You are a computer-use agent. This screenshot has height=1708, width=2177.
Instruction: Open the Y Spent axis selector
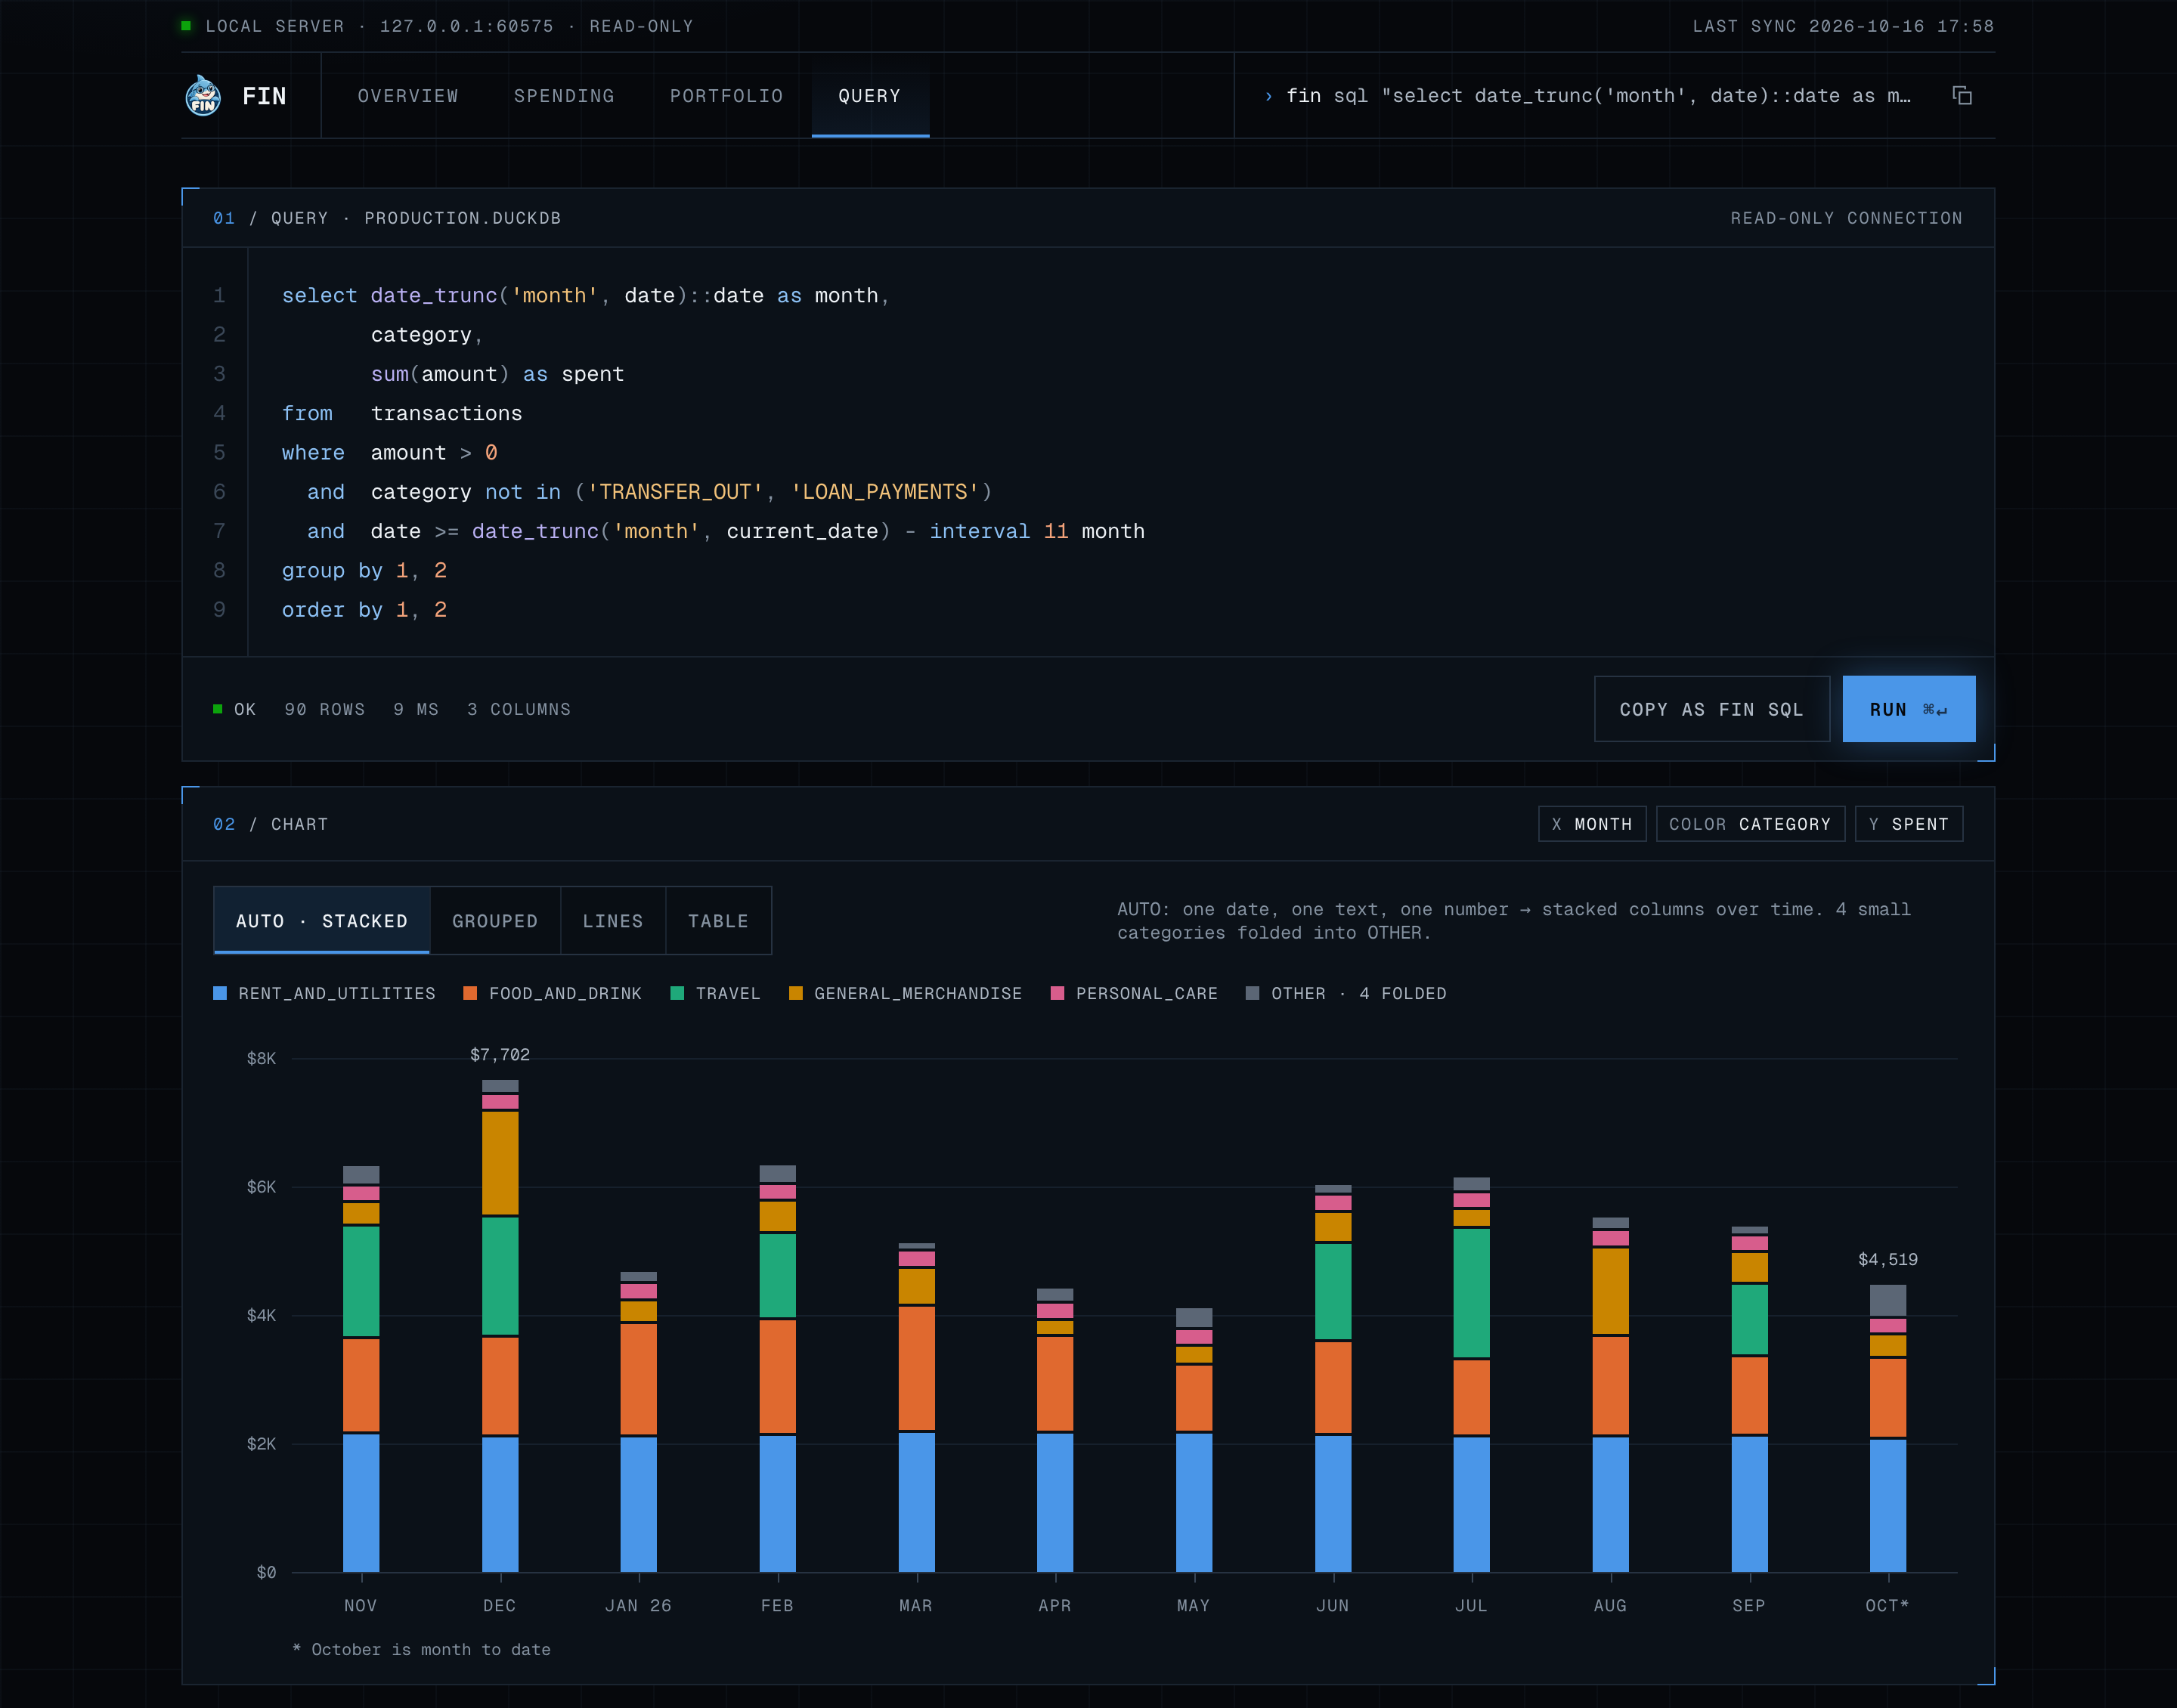tap(1908, 824)
